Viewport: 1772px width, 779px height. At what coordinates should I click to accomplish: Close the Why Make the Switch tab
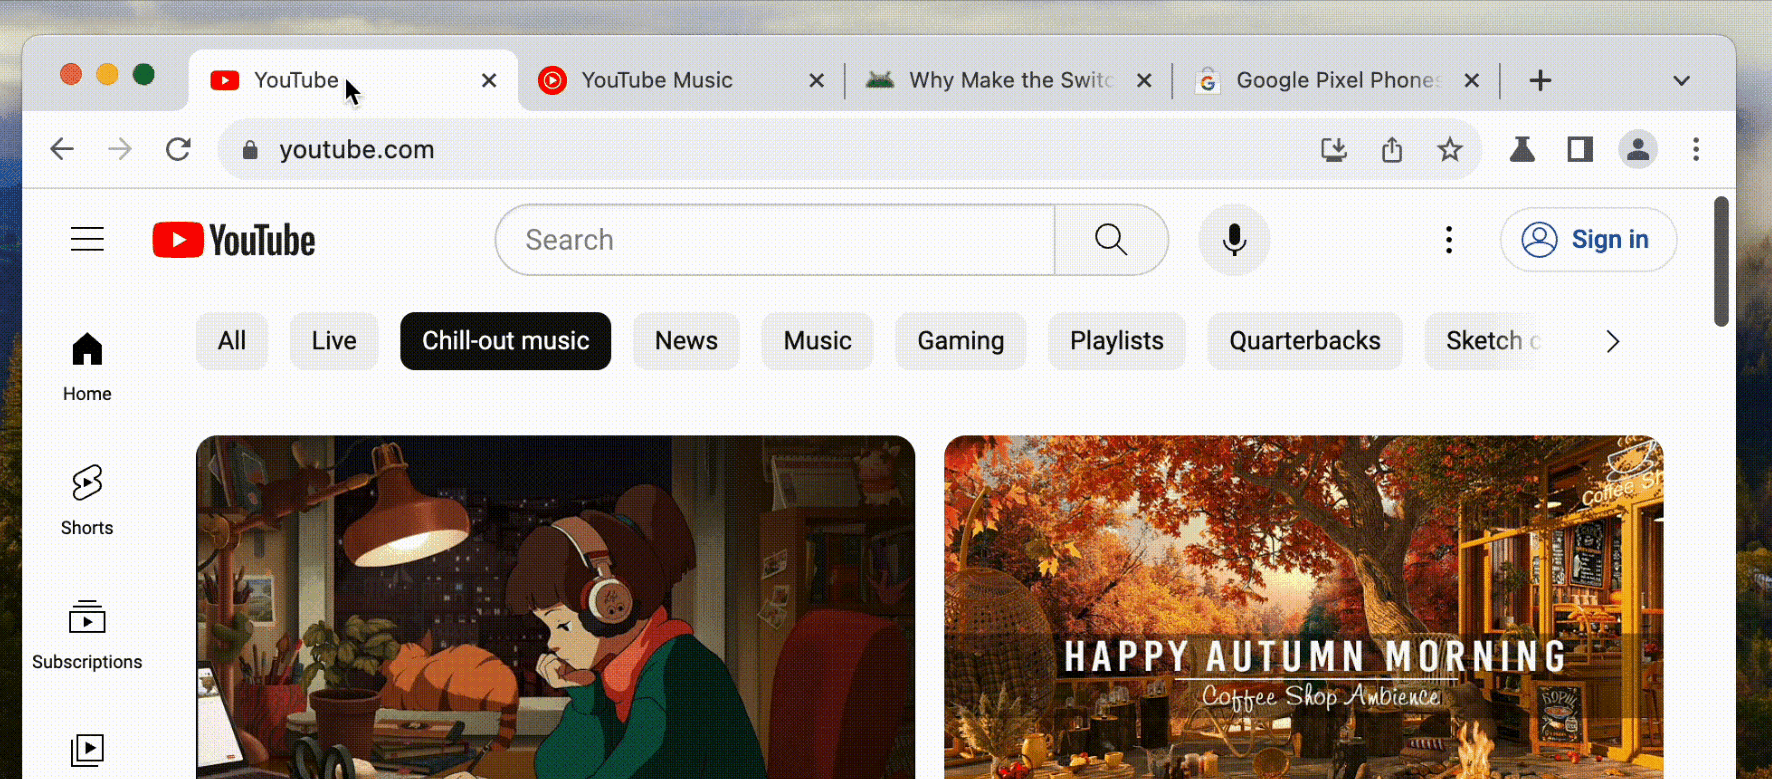(x=1144, y=80)
